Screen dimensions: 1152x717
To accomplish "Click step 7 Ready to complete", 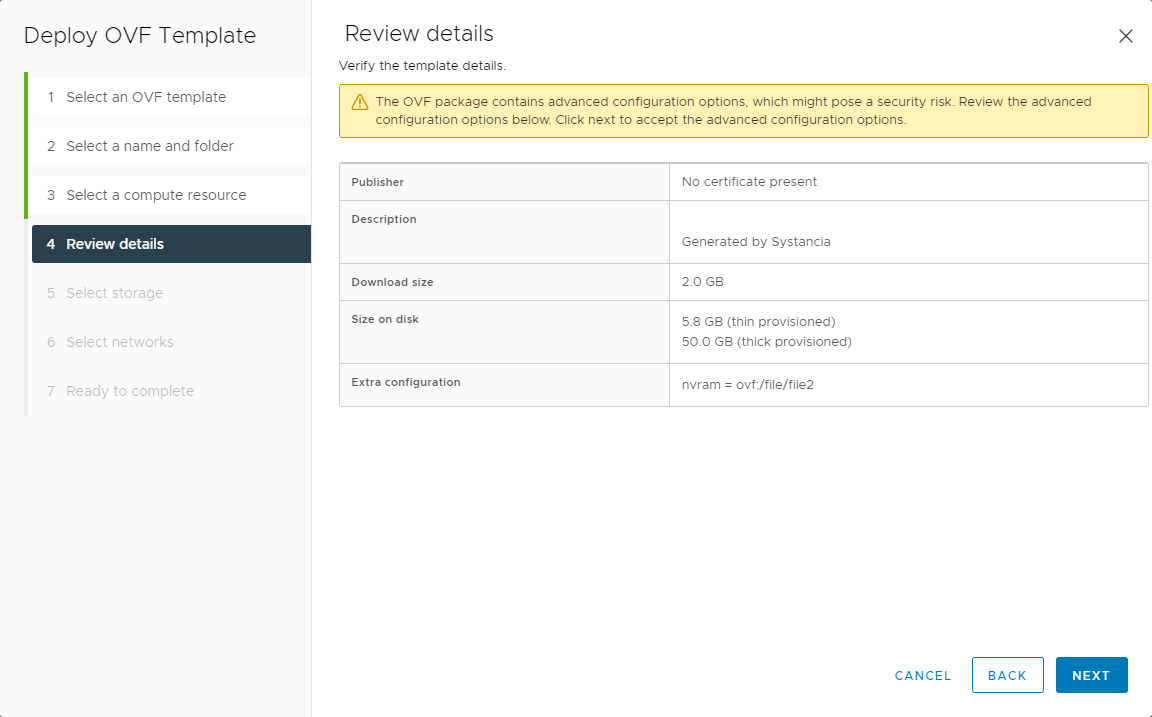I will [x=130, y=391].
